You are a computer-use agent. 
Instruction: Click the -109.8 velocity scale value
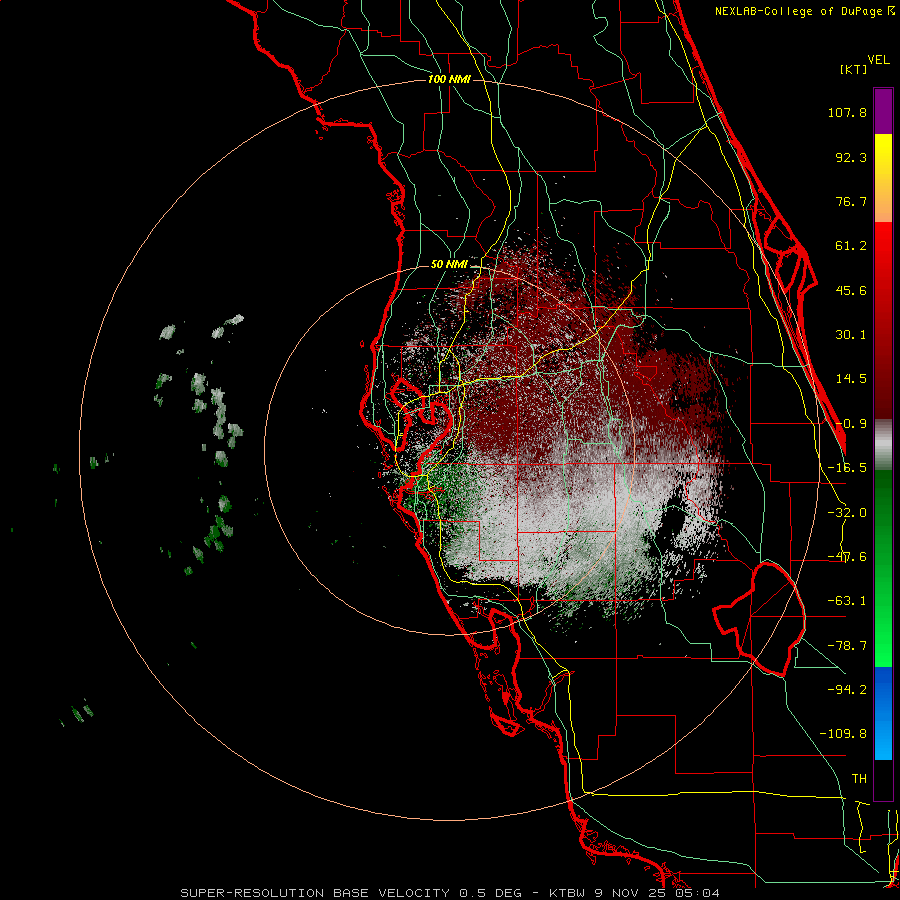coord(844,734)
